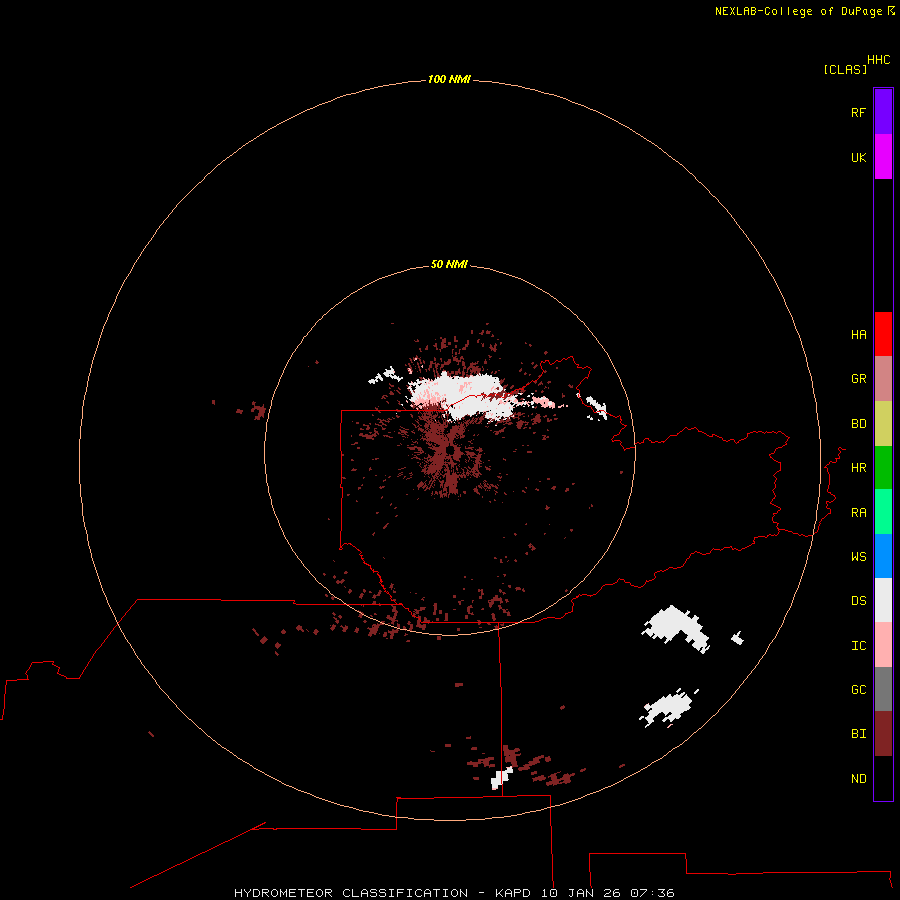Click the DS legend label

pyautogui.click(x=858, y=600)
